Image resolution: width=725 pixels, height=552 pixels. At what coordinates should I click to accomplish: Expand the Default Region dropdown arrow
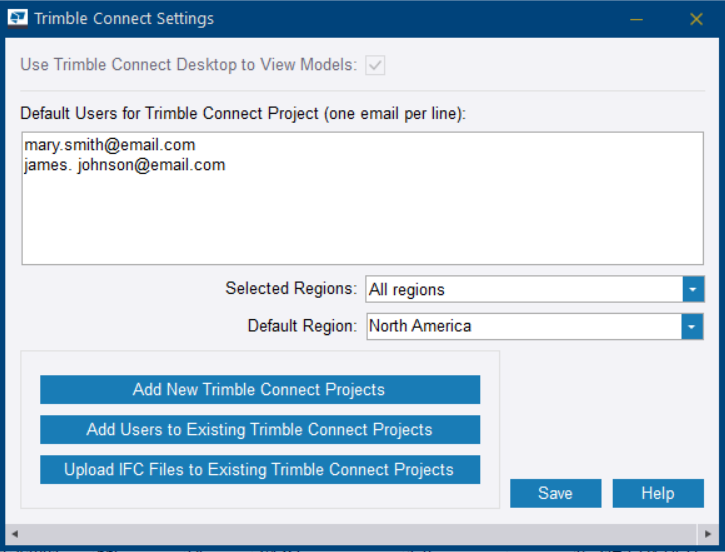(x=693, y=326)
